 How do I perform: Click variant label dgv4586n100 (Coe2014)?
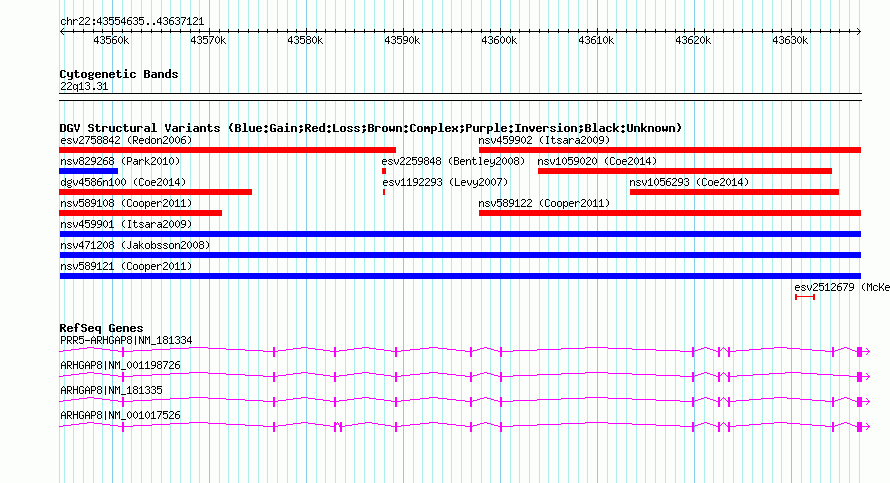(123, 182)
